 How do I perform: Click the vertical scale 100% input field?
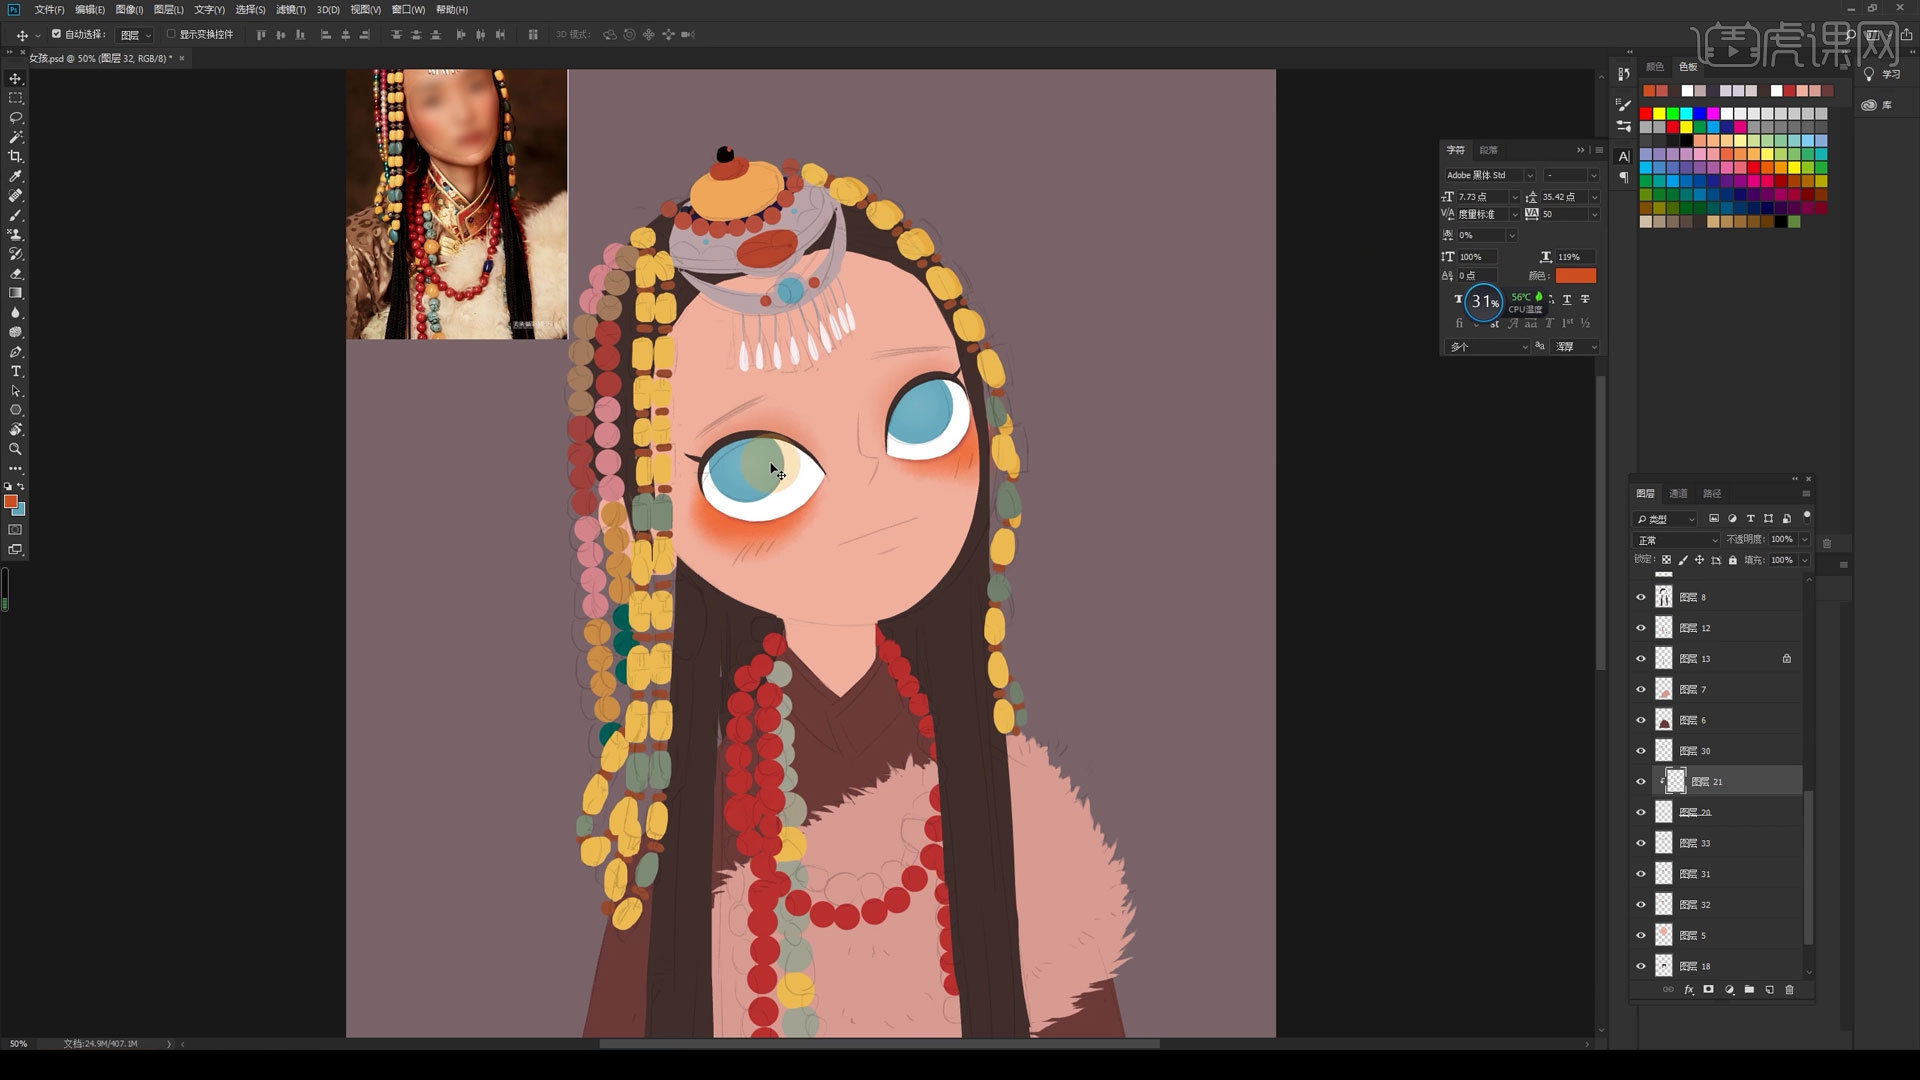tap(1478, 257)
